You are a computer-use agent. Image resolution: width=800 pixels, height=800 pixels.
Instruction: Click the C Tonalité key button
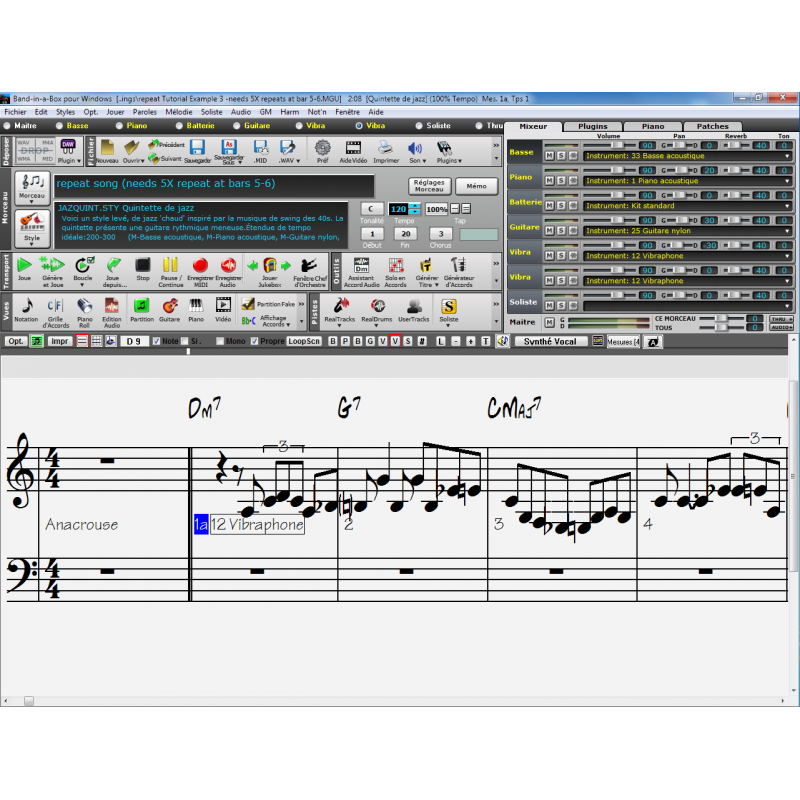click(371, 209)
